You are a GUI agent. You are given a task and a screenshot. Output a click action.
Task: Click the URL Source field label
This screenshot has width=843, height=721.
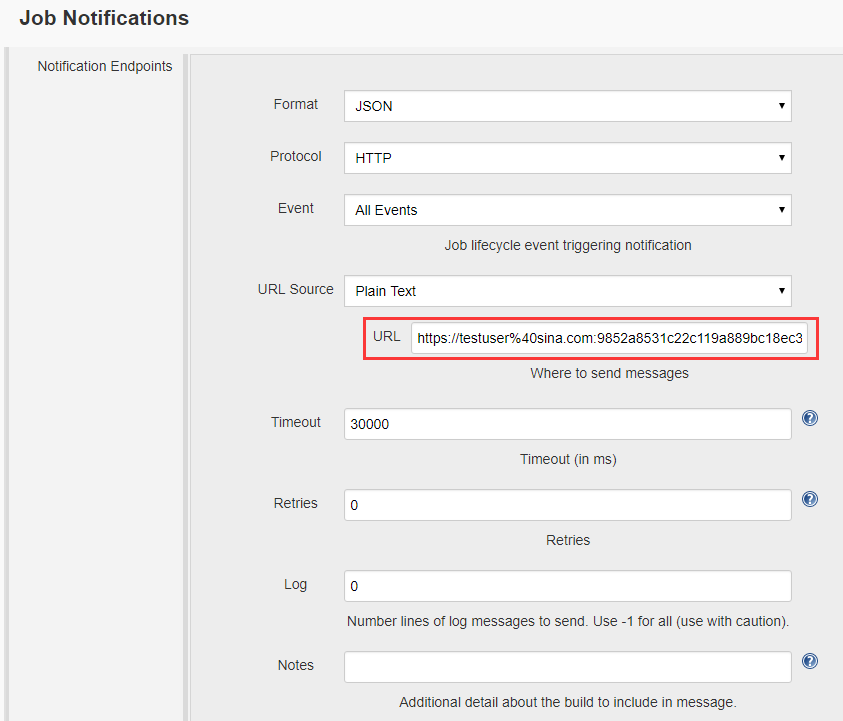(295, 289)
